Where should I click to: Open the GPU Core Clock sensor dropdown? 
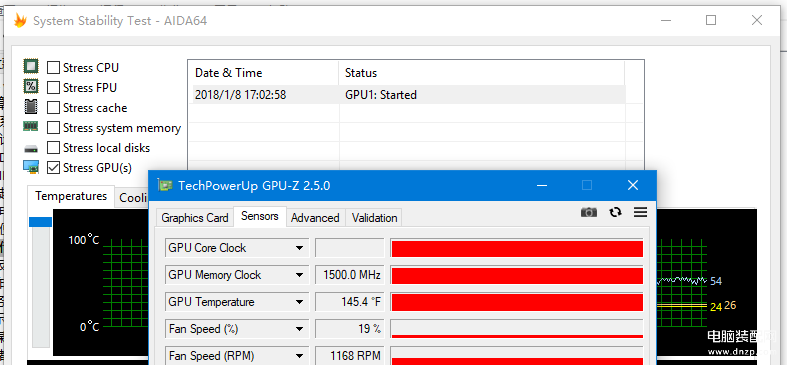click(x=299, y=248)
